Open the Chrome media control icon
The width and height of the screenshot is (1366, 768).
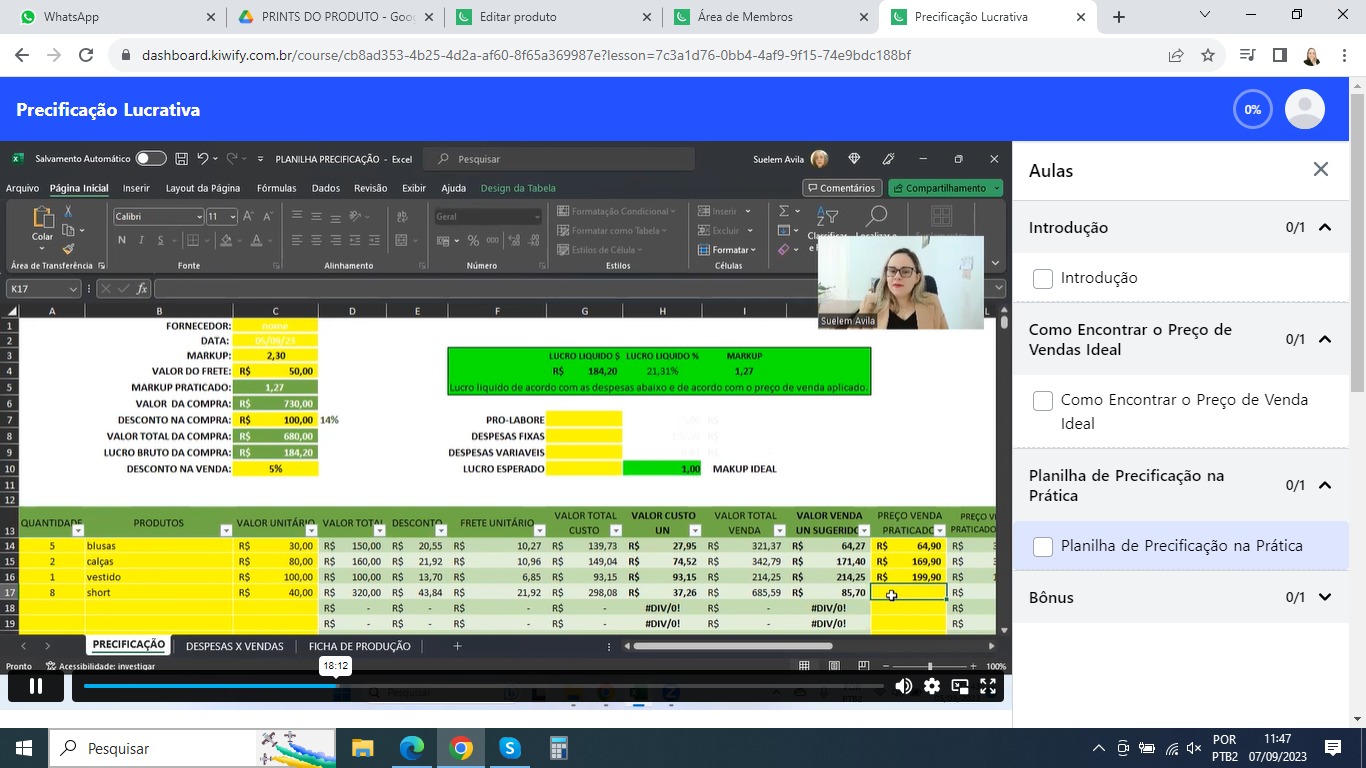click(x=1247, y=55)
